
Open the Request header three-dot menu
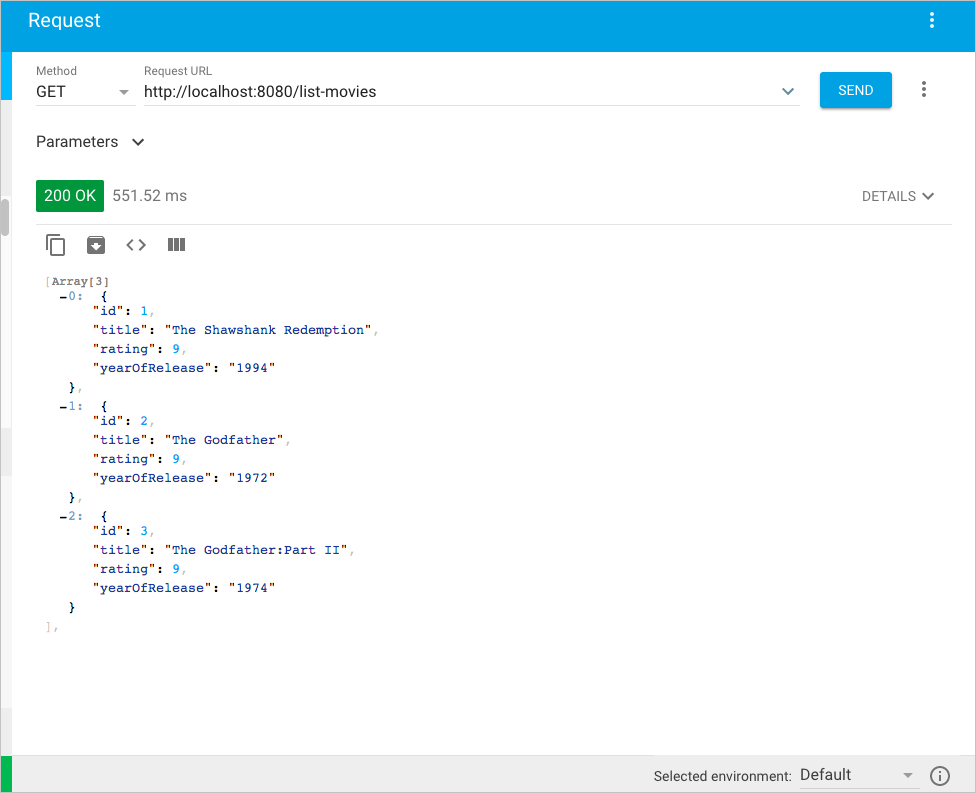931,20
